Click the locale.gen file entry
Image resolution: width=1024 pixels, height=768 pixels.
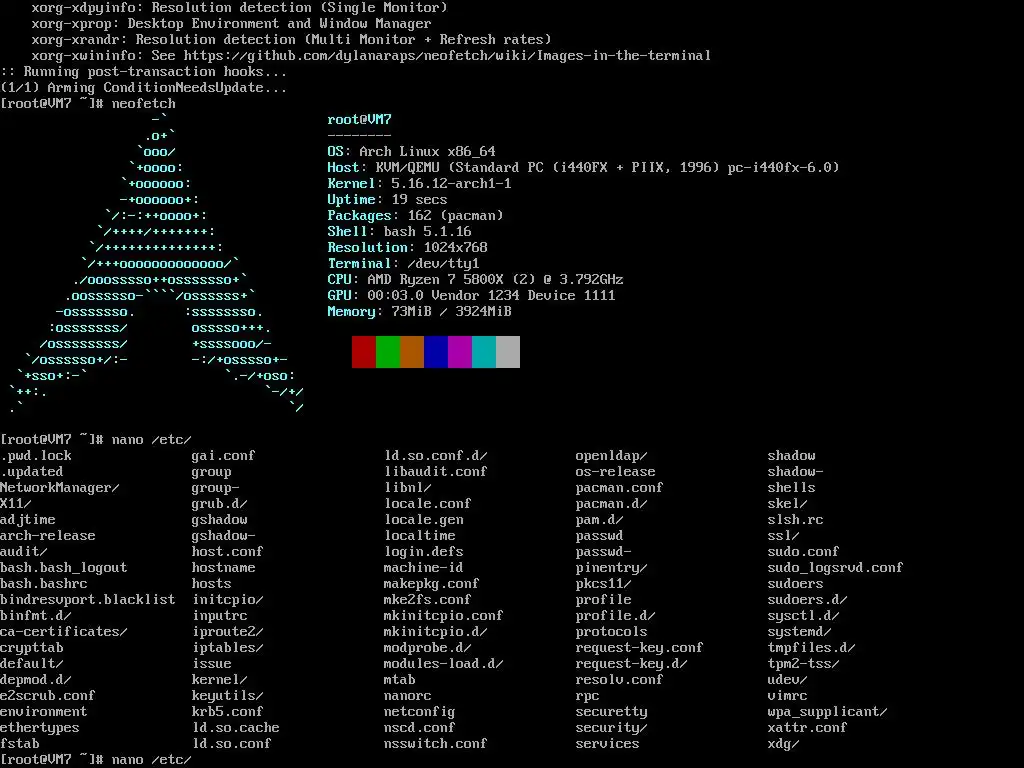pyautogui.click(x=424, y=520)
